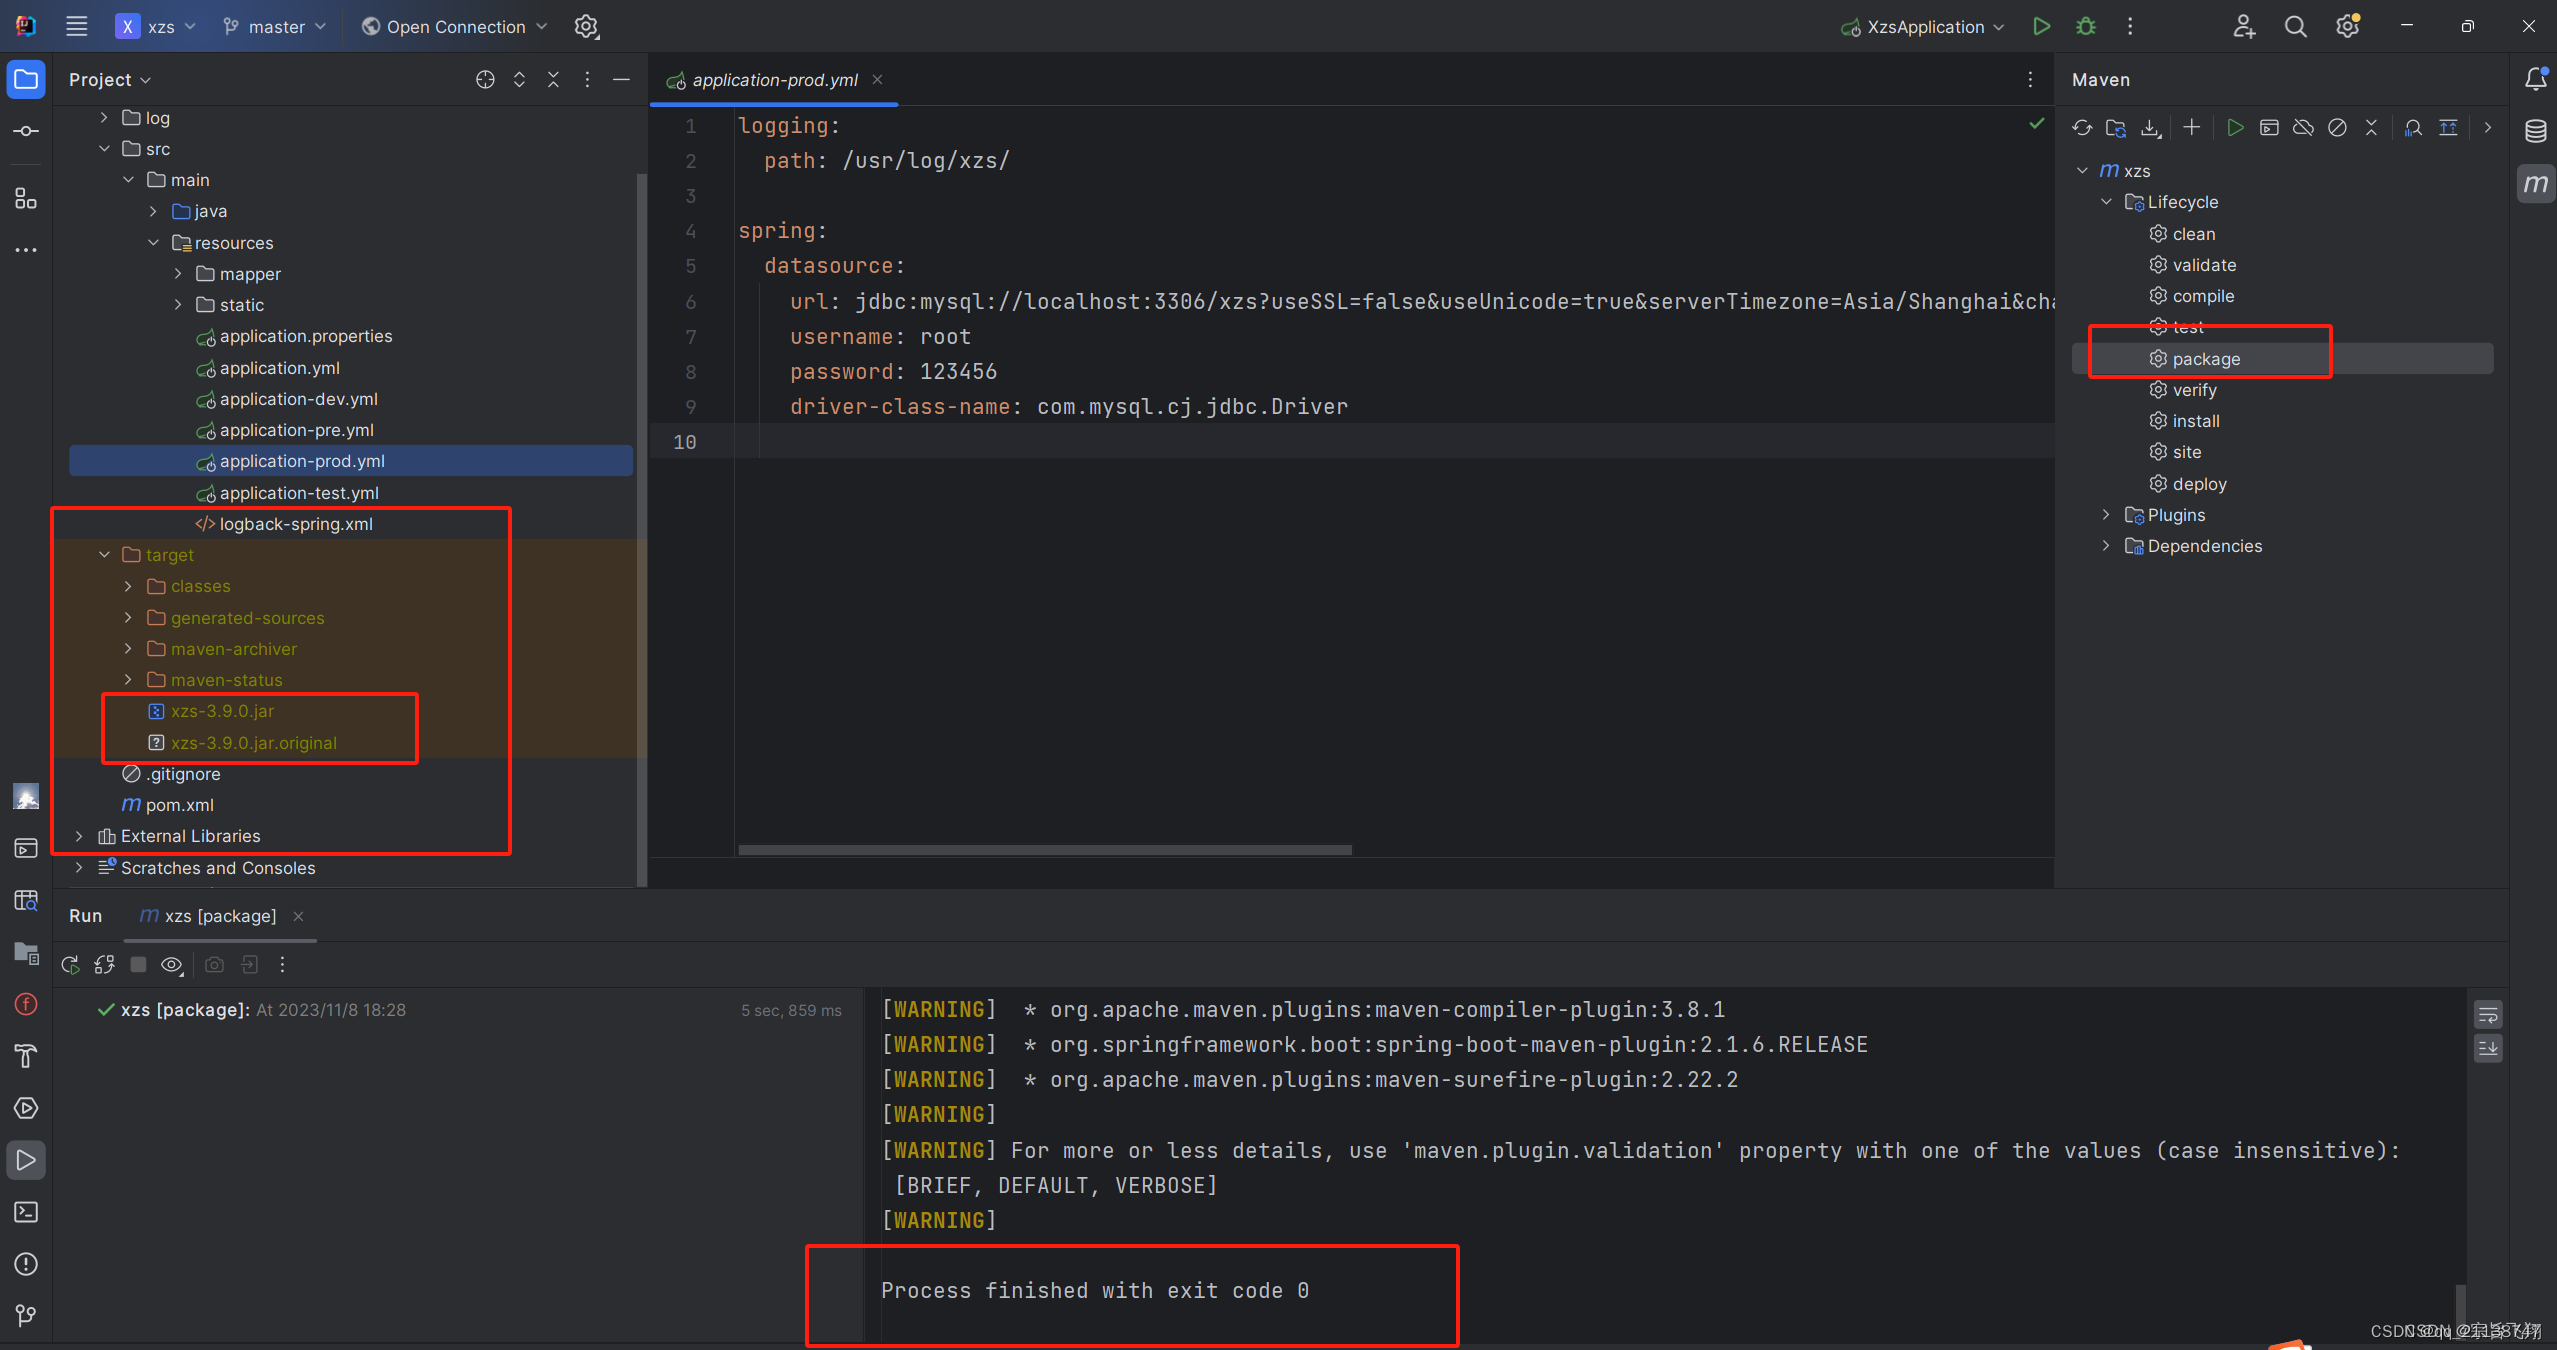Open the Terminal tool window icon

26,1212
